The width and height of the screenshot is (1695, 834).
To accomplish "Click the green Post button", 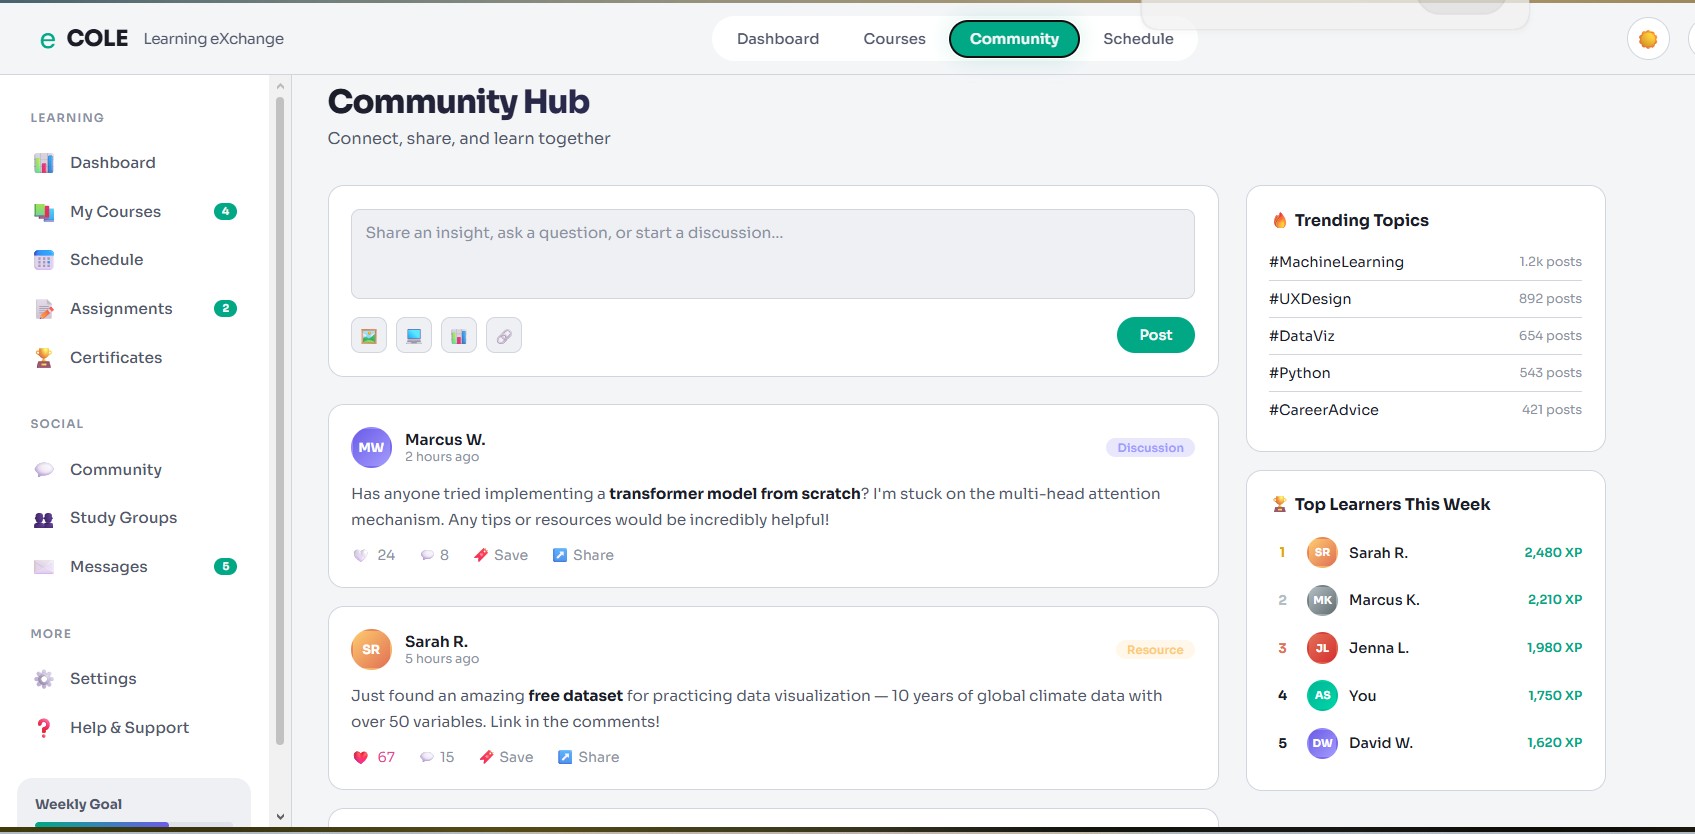I will (1155, 335).
